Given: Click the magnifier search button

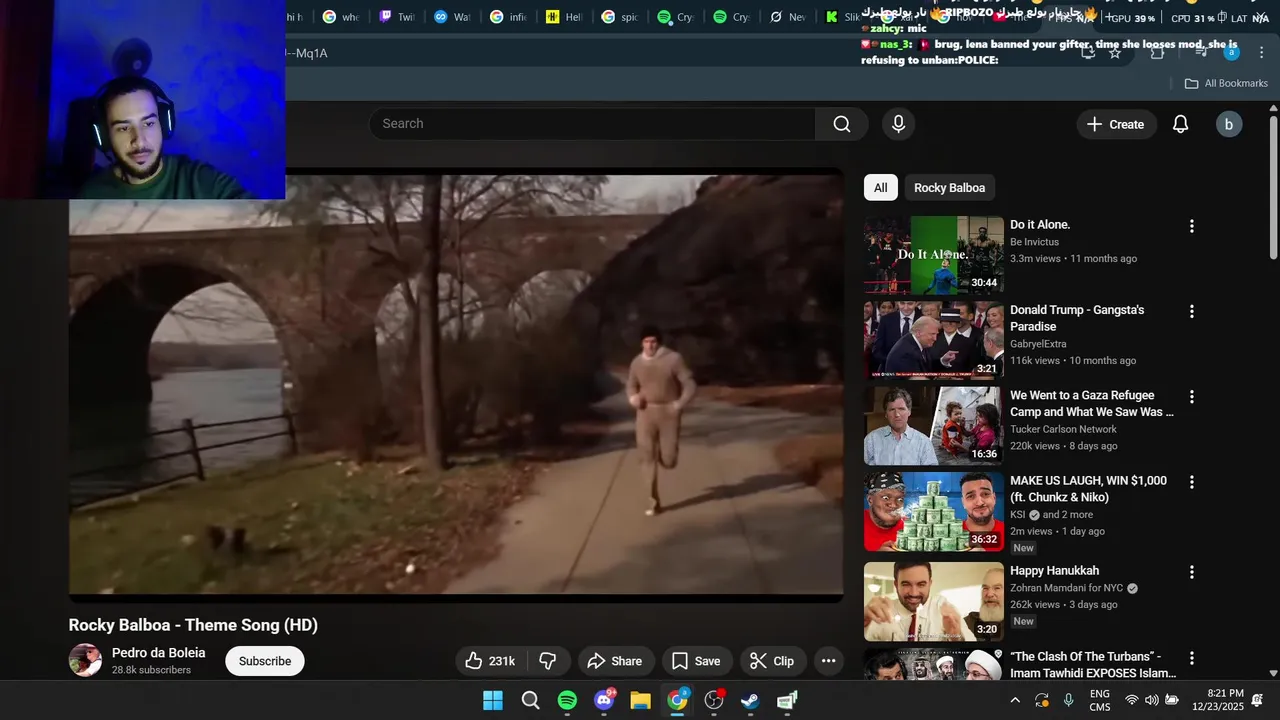Looking at the screenshot, I should [842, 124].
